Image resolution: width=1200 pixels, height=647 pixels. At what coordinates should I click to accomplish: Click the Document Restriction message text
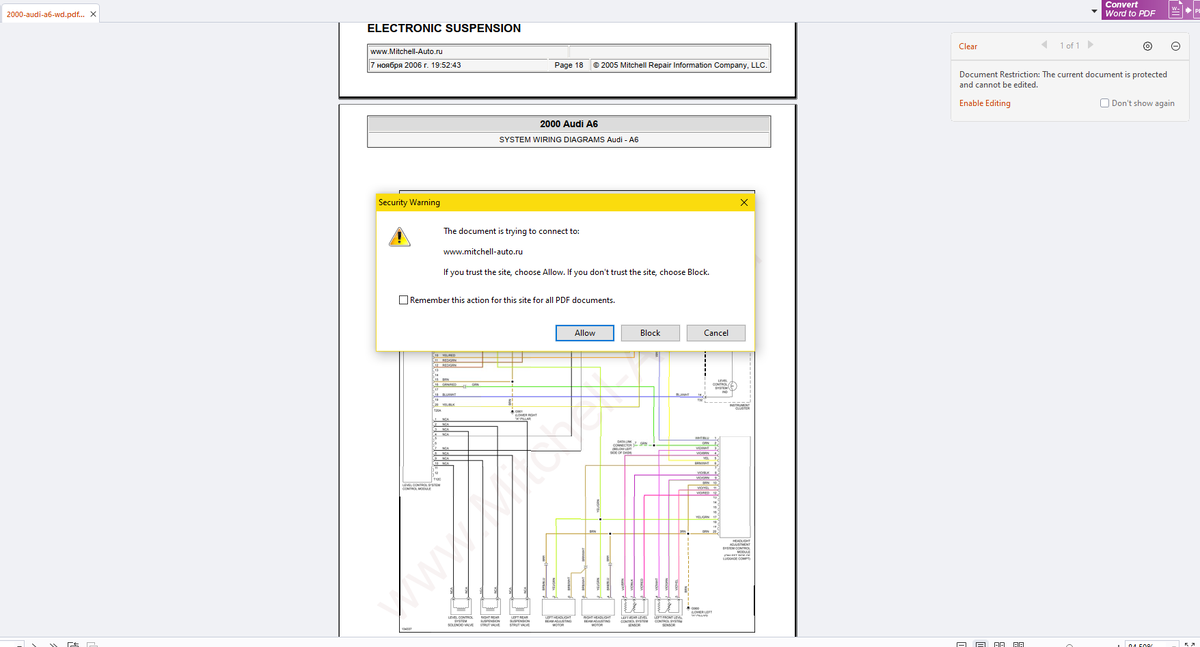point(1063,79)
